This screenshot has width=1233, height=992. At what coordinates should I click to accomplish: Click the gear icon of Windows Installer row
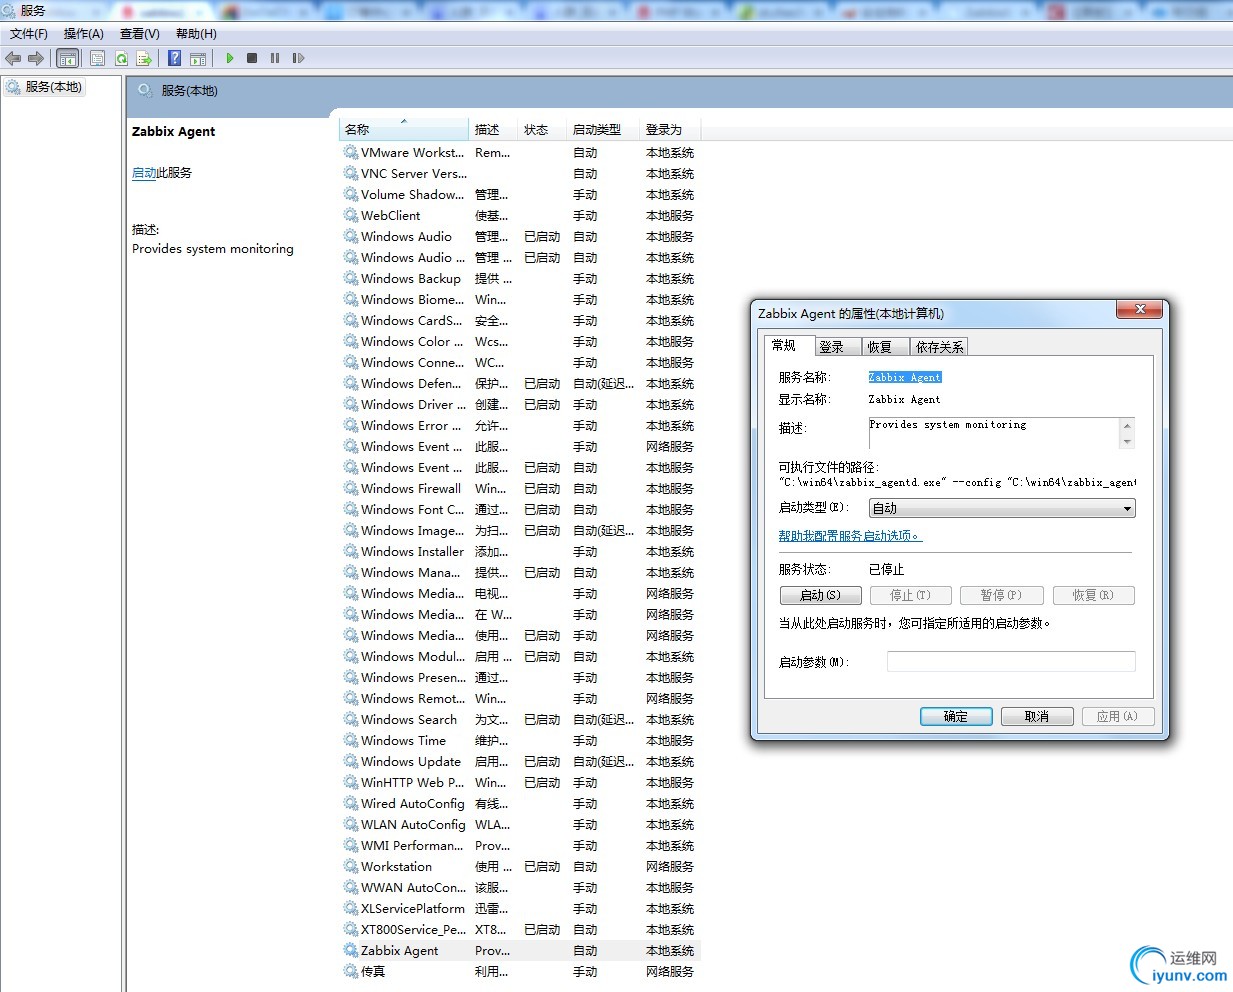point(350,551)
